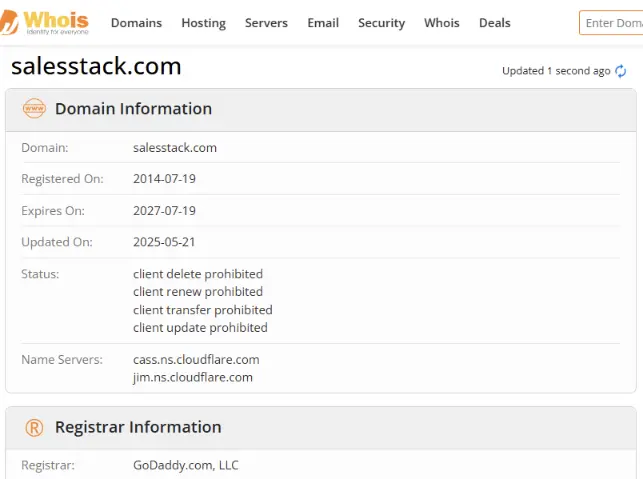This screenshot has height=479, width=643.
Task: Click the 'Updated 1 second ago' text
Action: click(x=556, y=71)
